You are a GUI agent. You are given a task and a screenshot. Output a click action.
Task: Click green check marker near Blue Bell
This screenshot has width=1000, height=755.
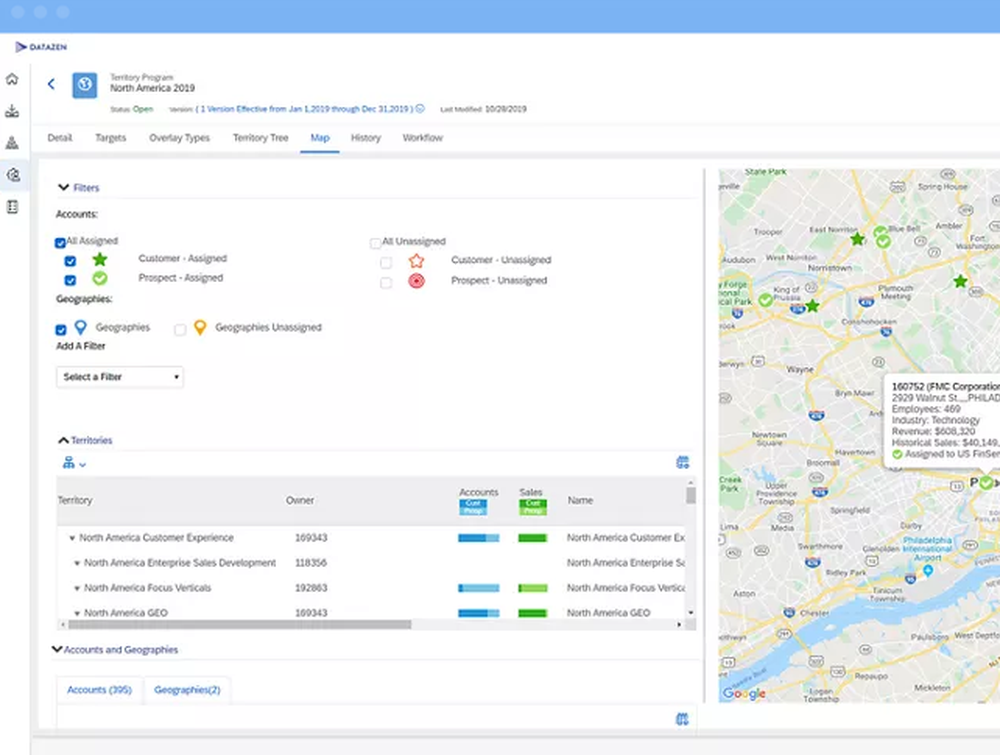(883, 241)
